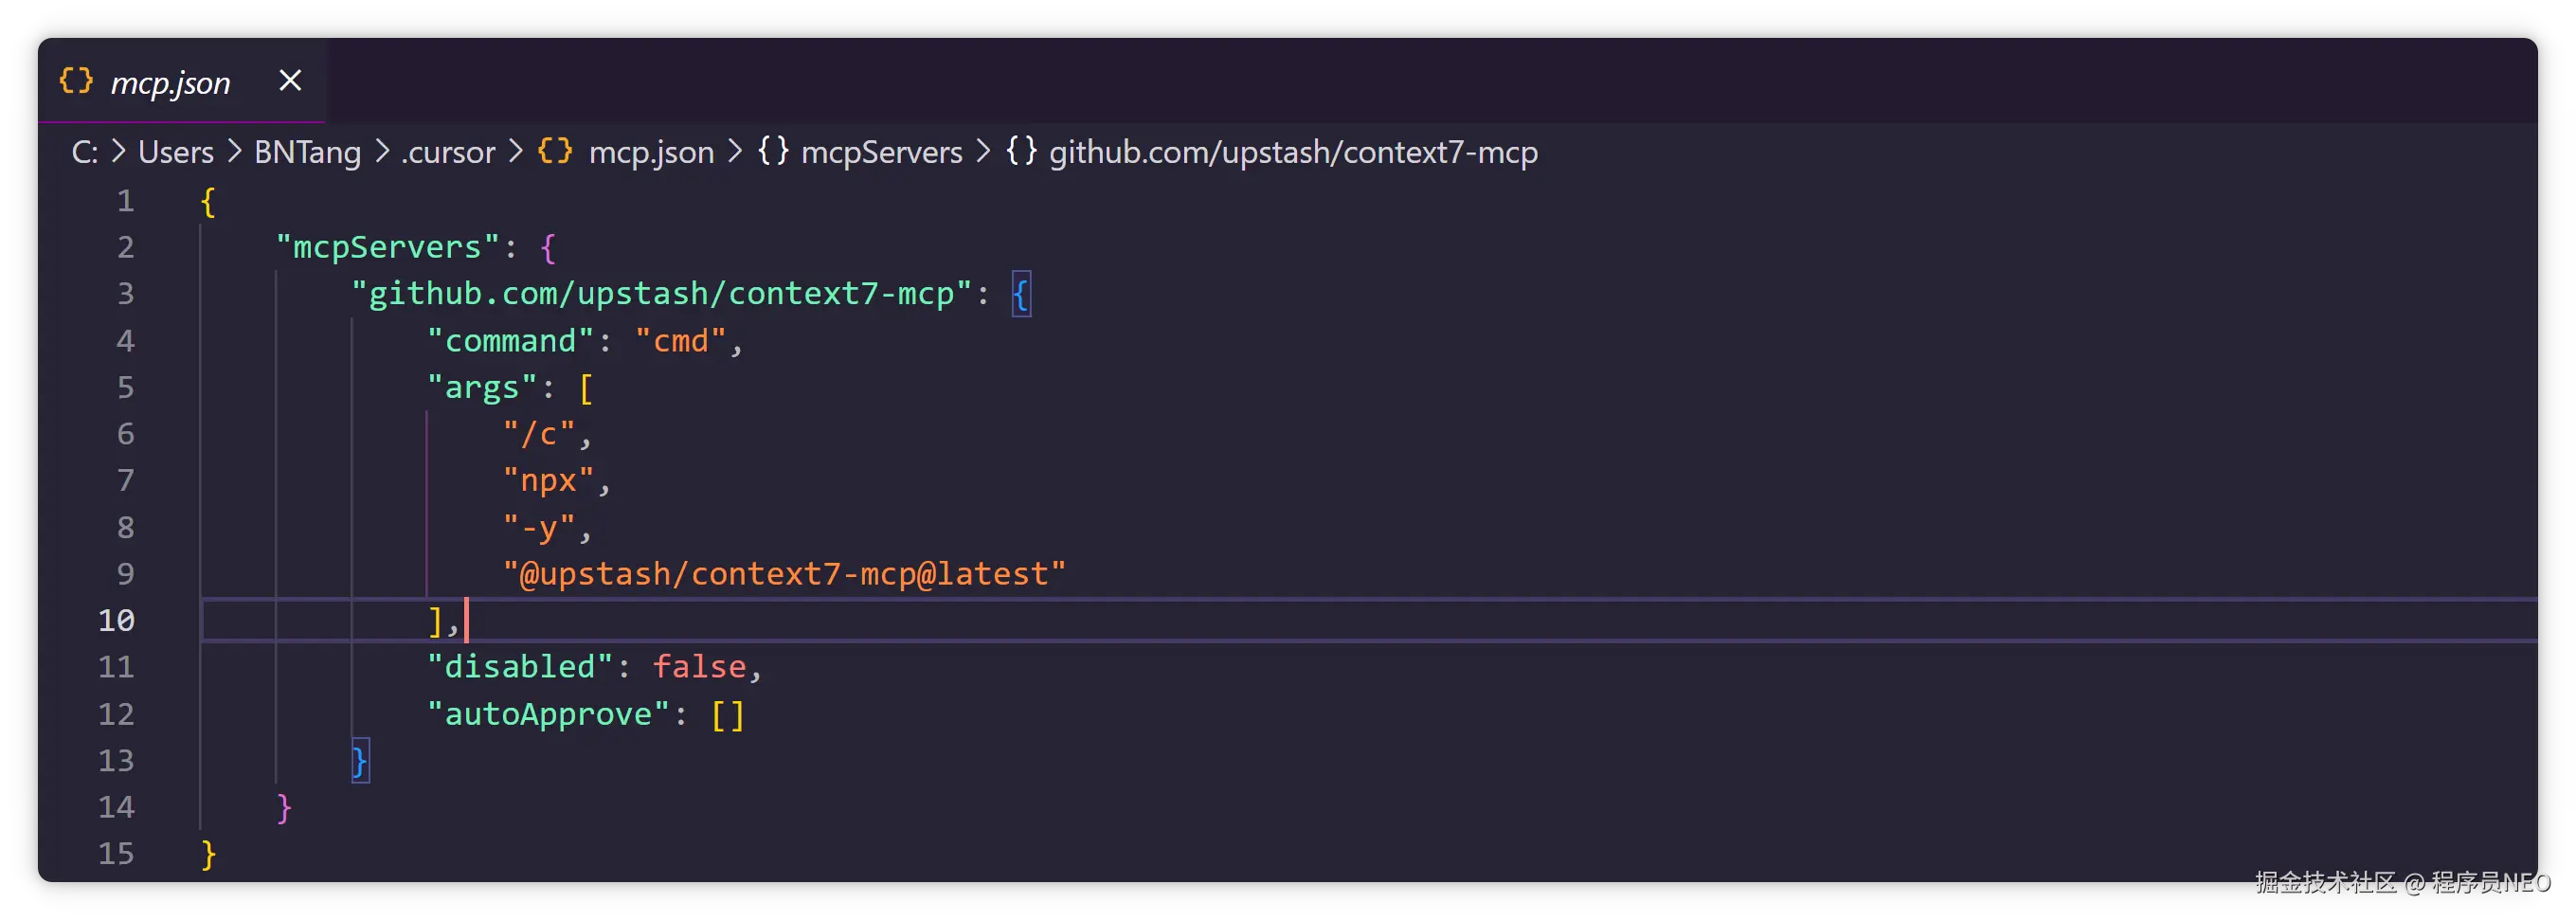This screenshot has height=920, width=2576.
Task: Click line number 3 in the gutter
Action: 125,294
